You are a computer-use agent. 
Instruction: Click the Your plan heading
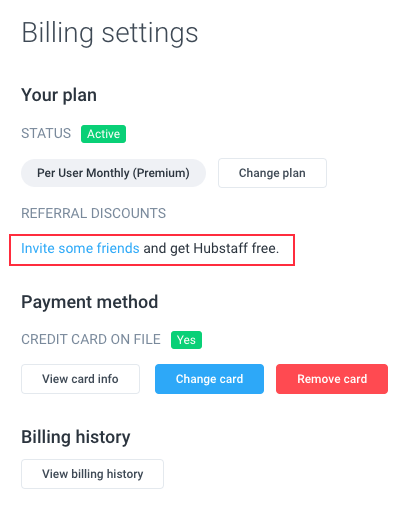[x=59, y=95]
